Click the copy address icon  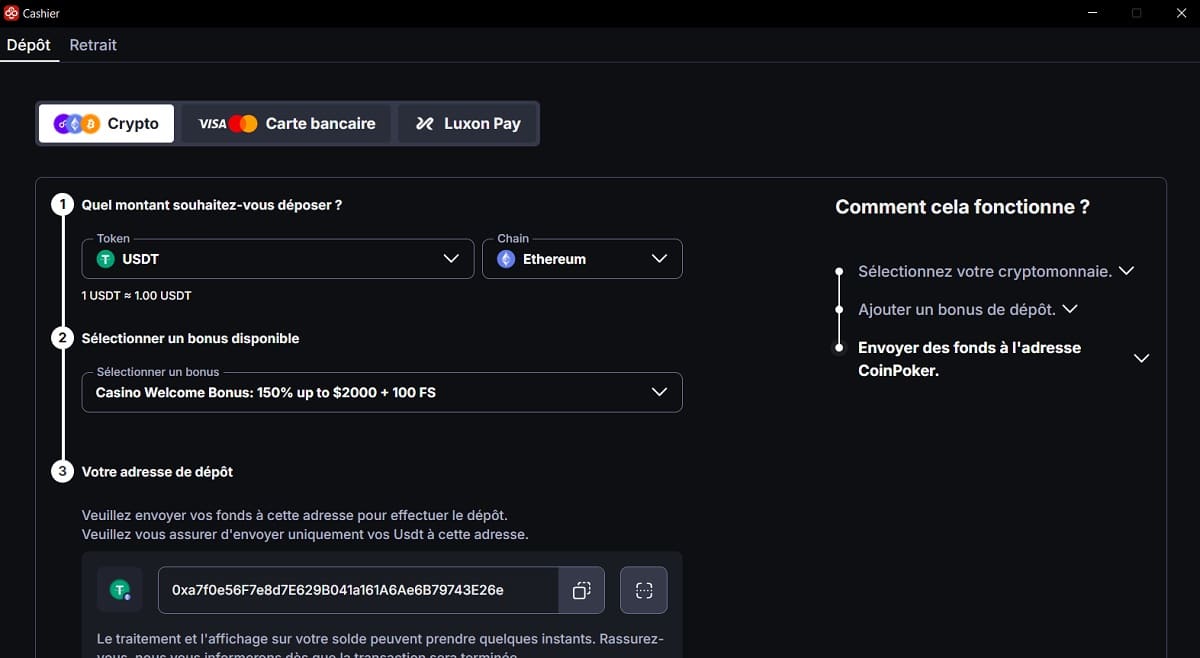click(x=581, y=590)
